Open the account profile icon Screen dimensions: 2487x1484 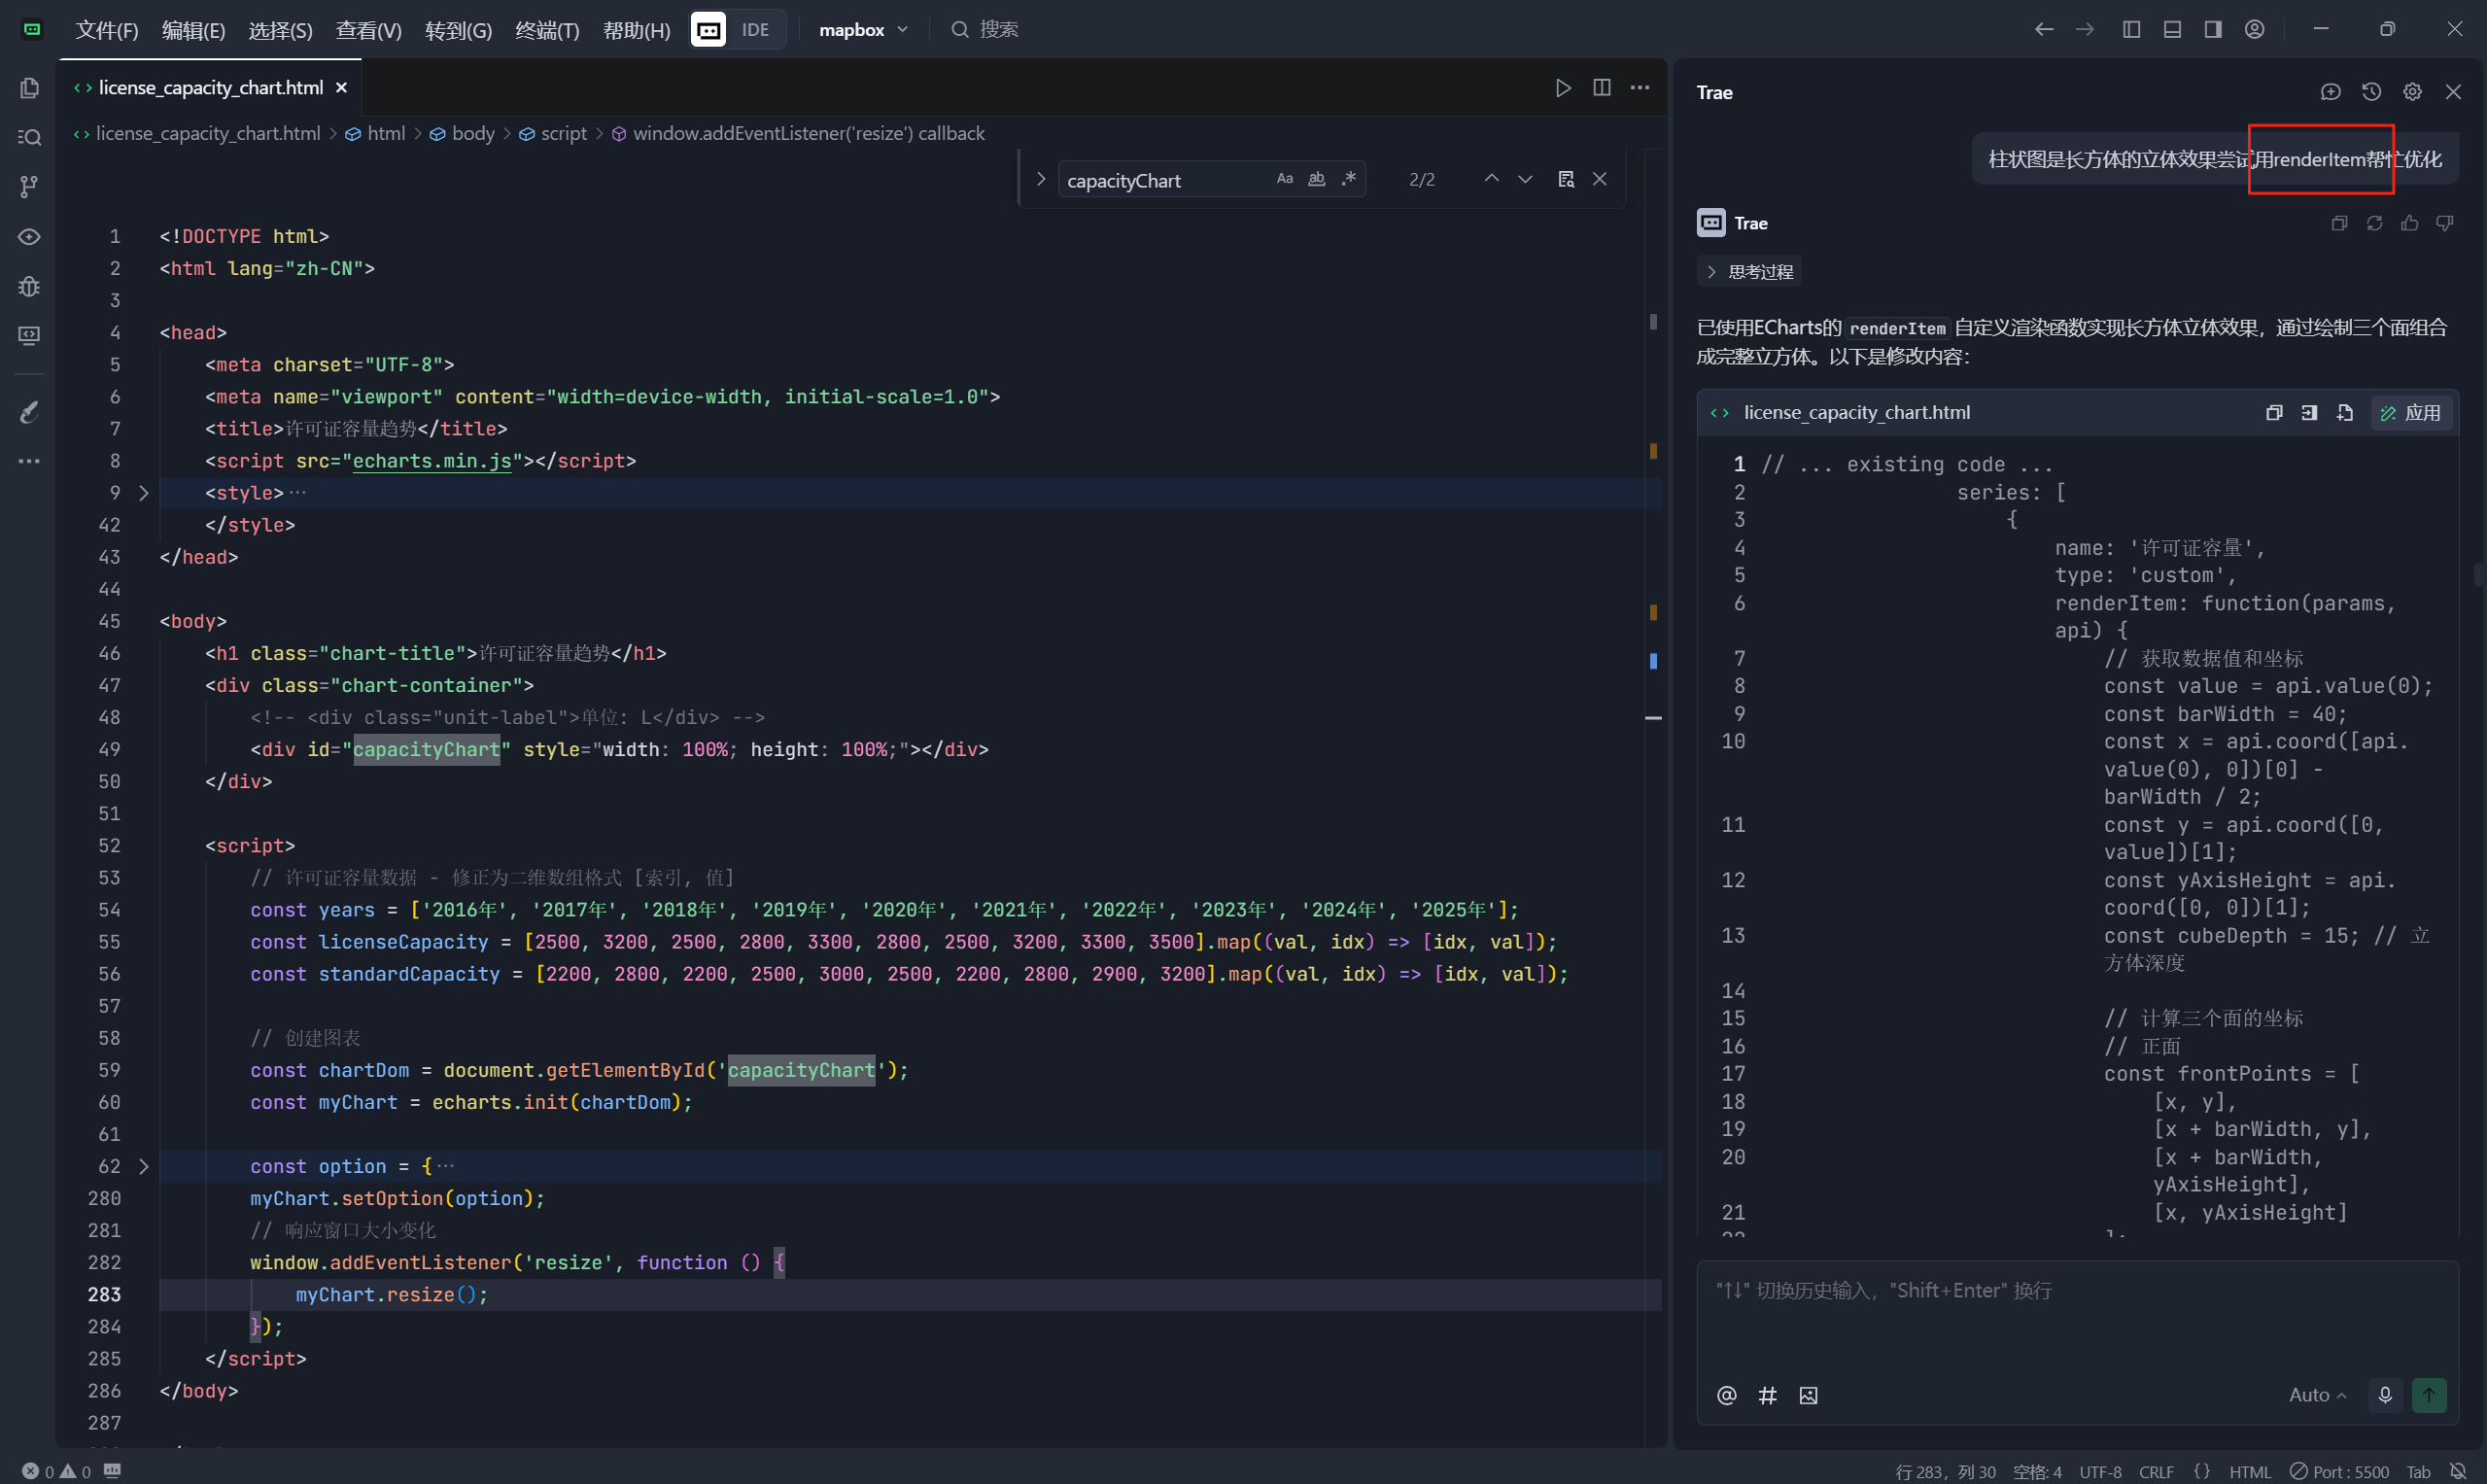tap(2254, 29)
